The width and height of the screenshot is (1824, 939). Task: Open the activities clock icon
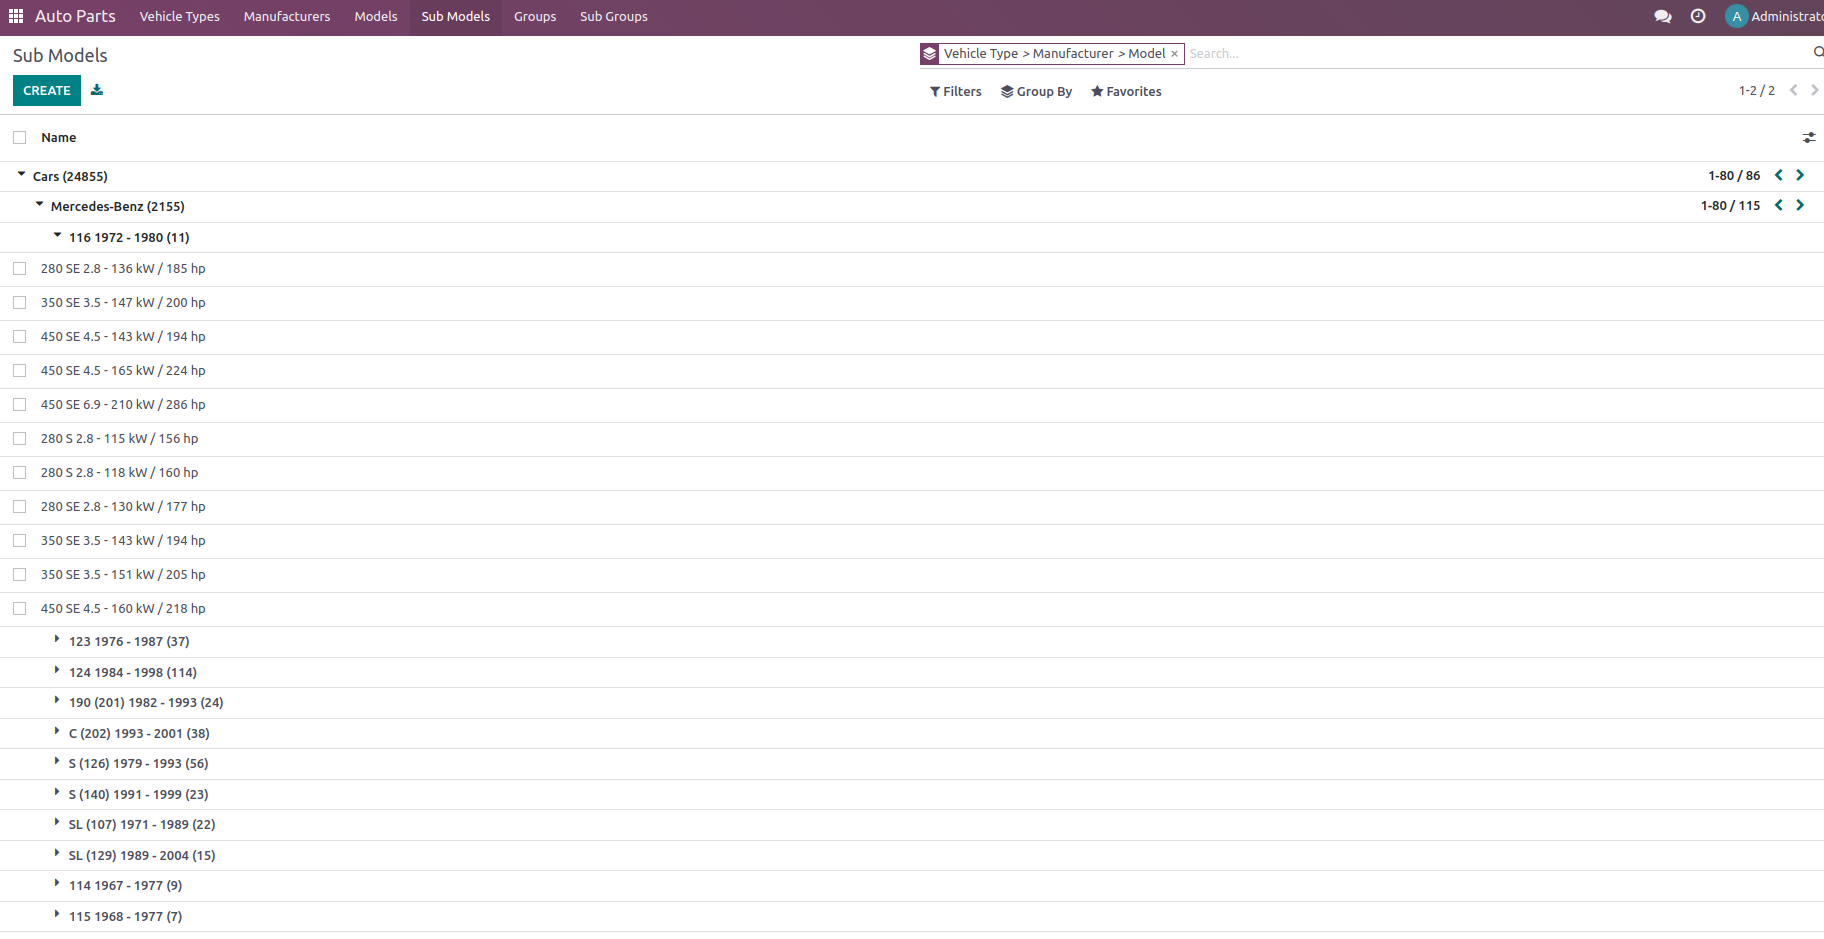1698,17
